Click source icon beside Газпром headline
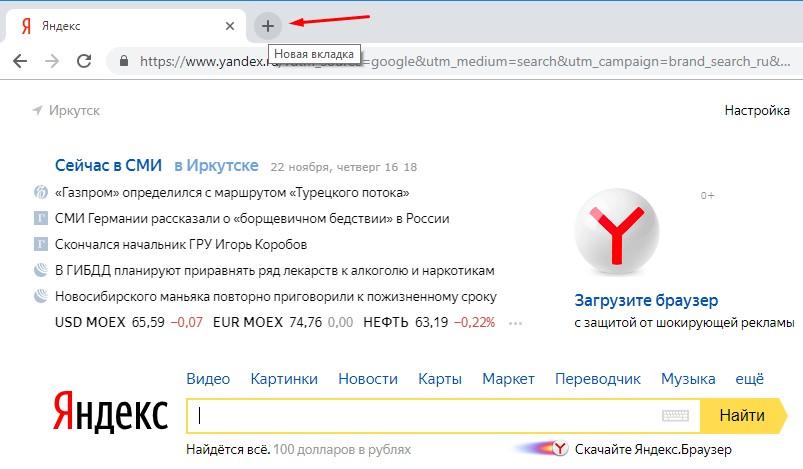 click(40, 193)
